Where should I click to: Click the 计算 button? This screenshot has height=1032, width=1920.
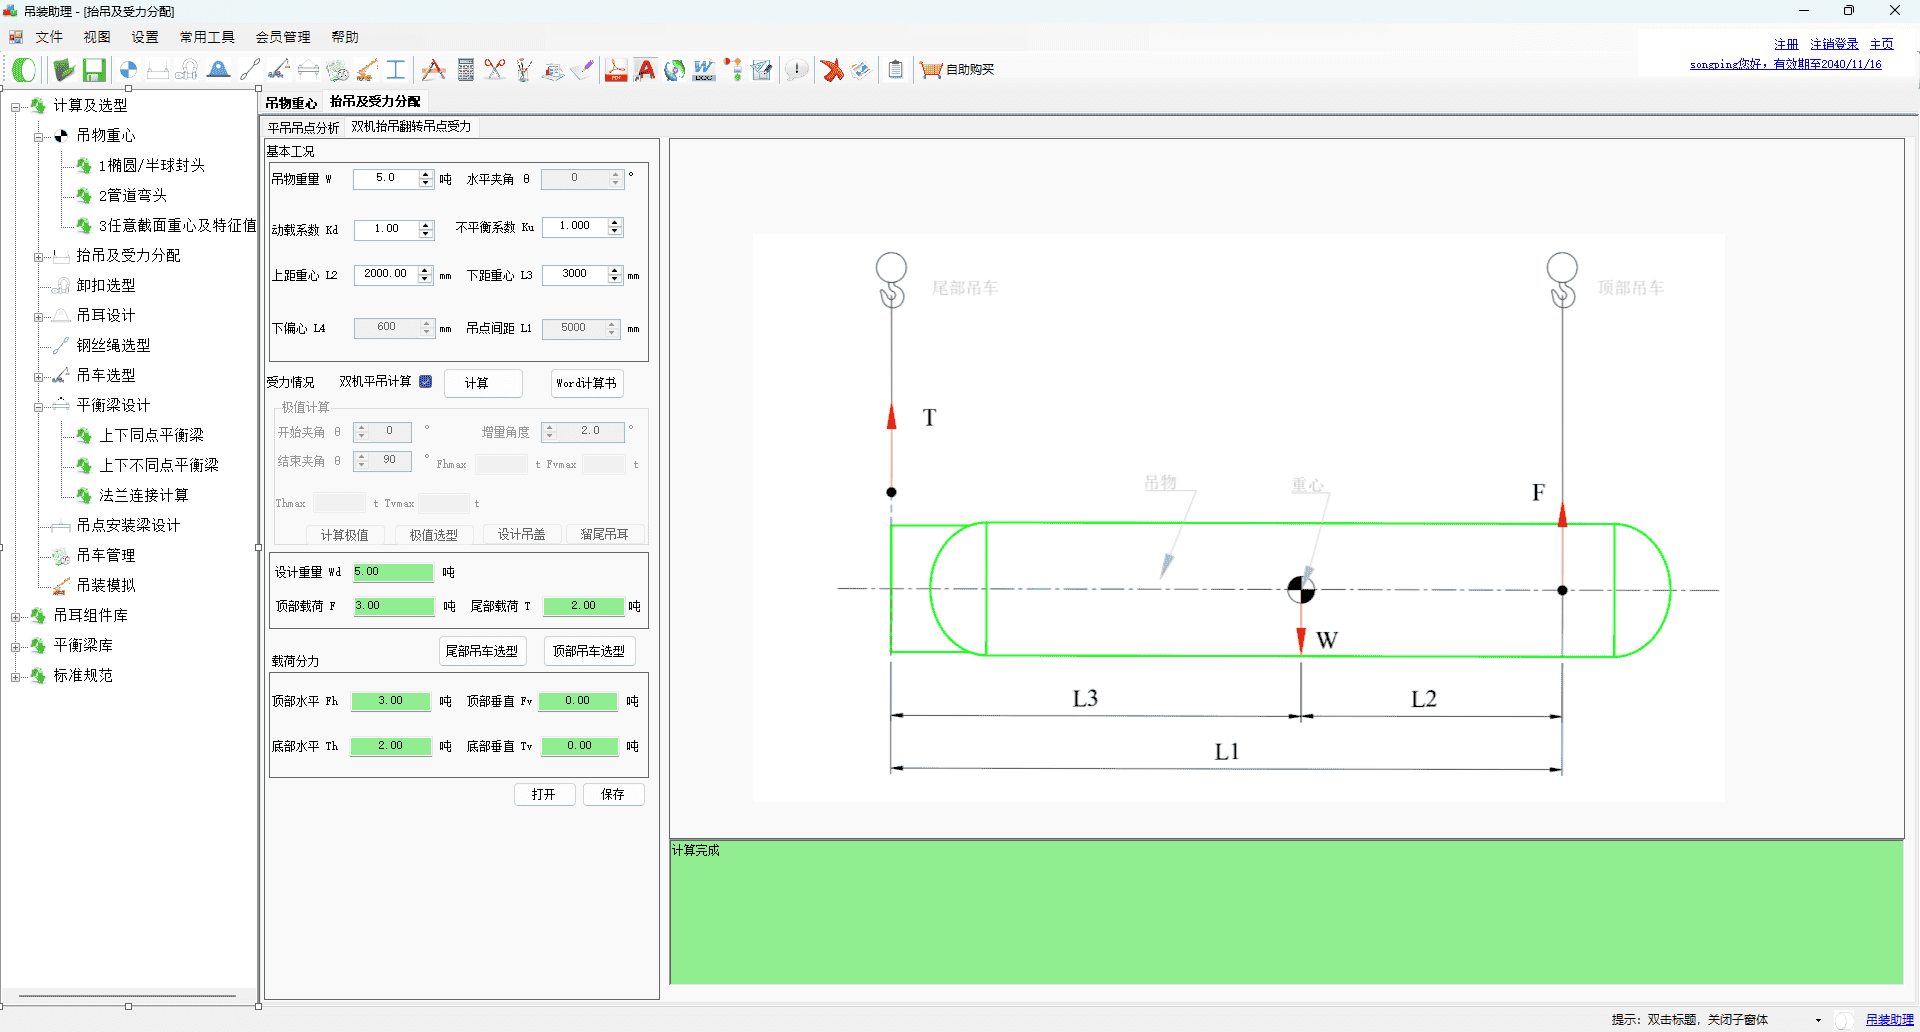pos(477,383)
